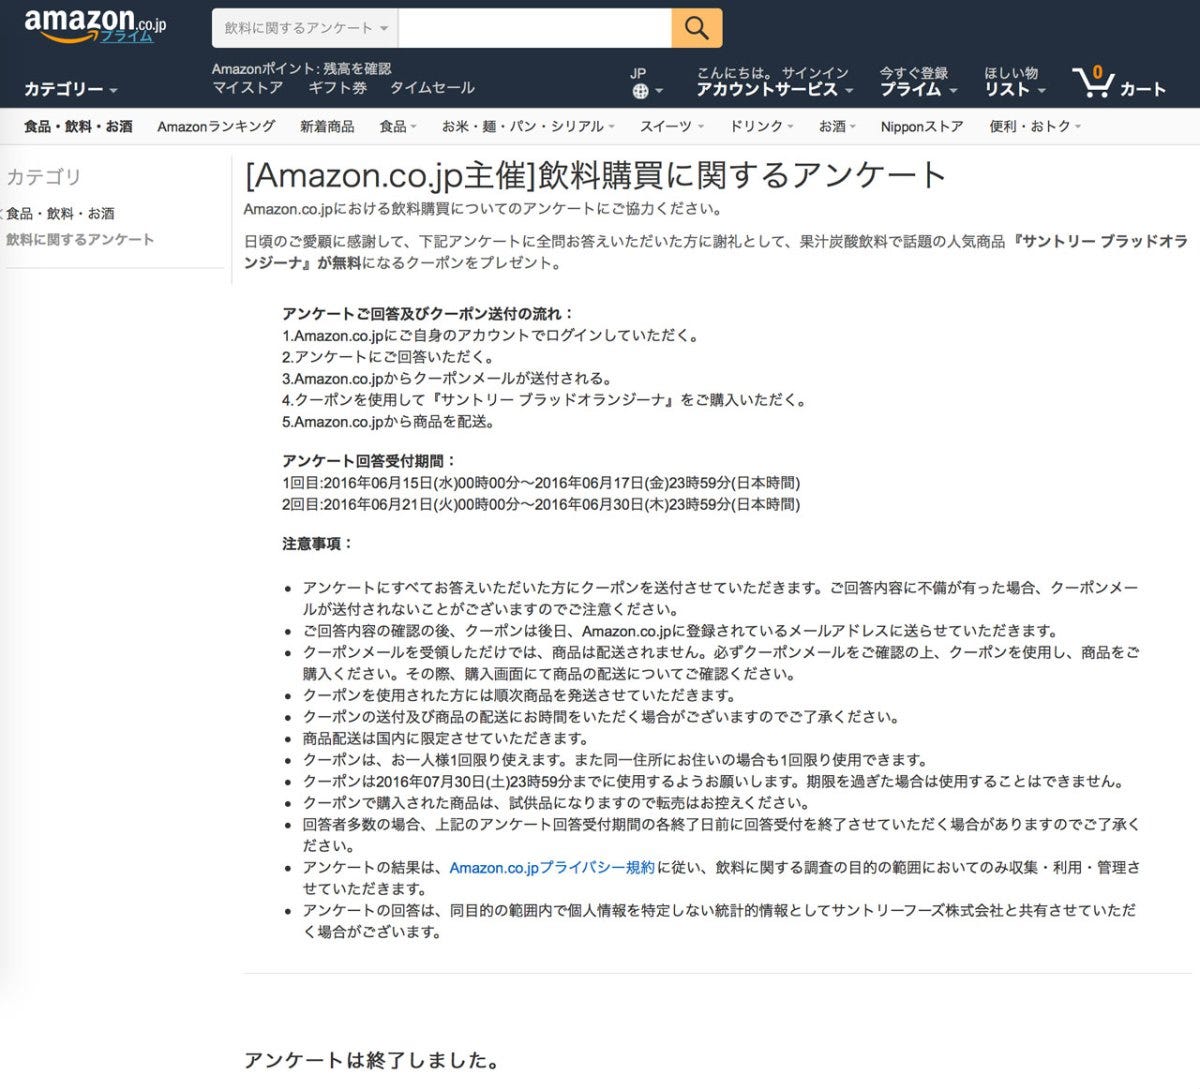Viewport: 1200px width, 1089px height.
Task: Check Amazonポイント残高を確認 link
Action: [x=301, y=68]
